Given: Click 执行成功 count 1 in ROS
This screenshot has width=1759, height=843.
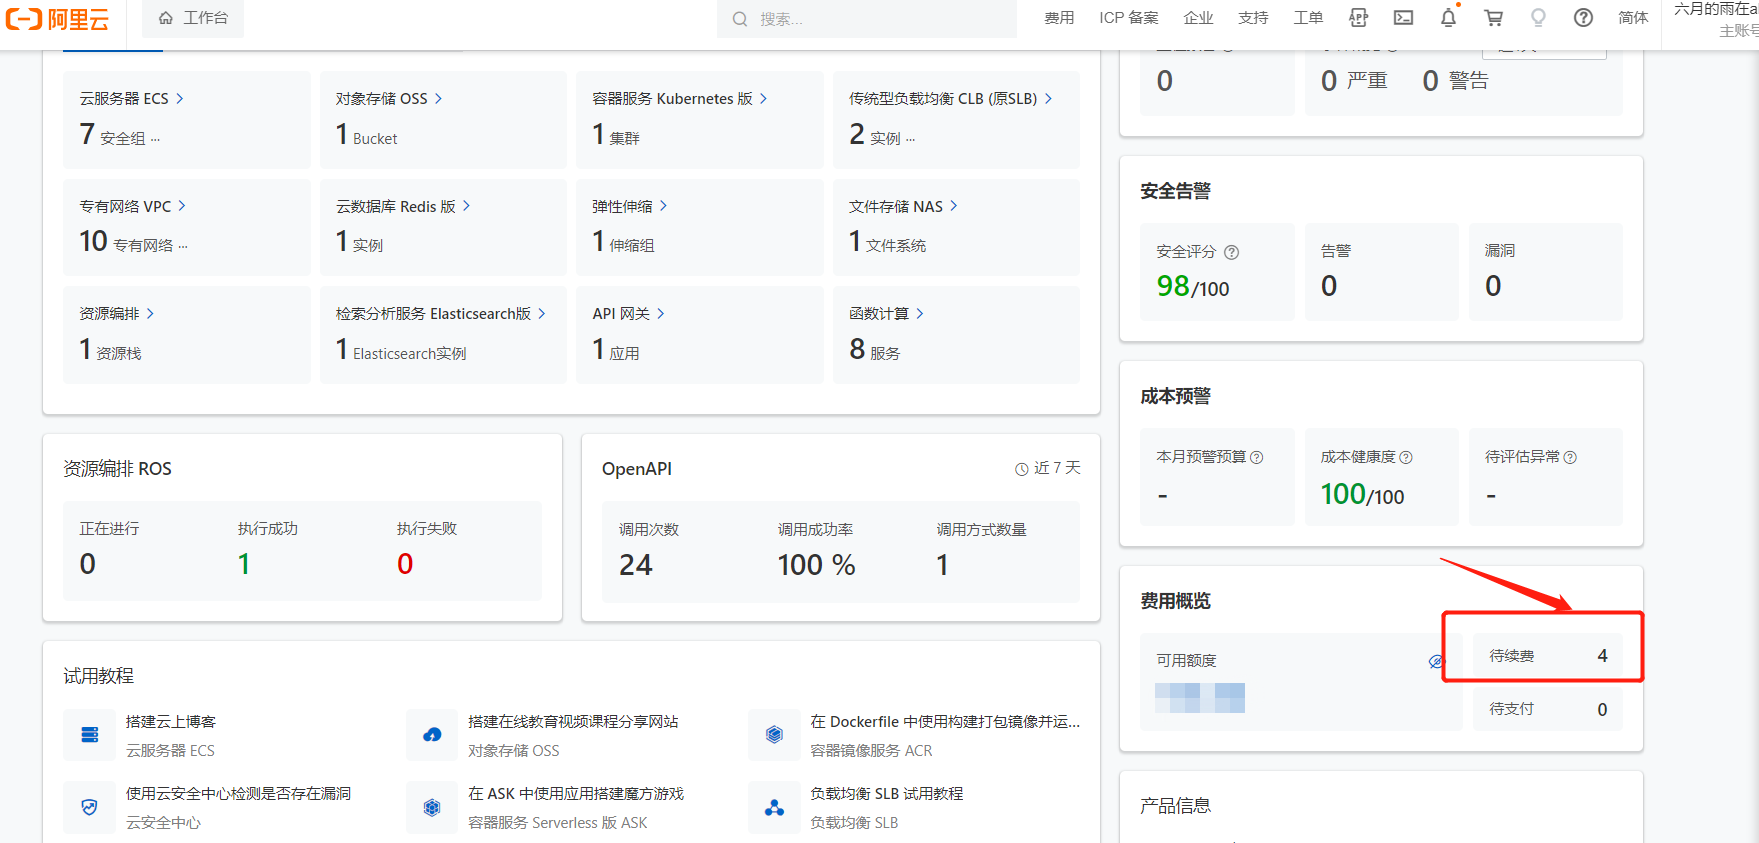Looking at the screenshot, I should tap(244, 564).
